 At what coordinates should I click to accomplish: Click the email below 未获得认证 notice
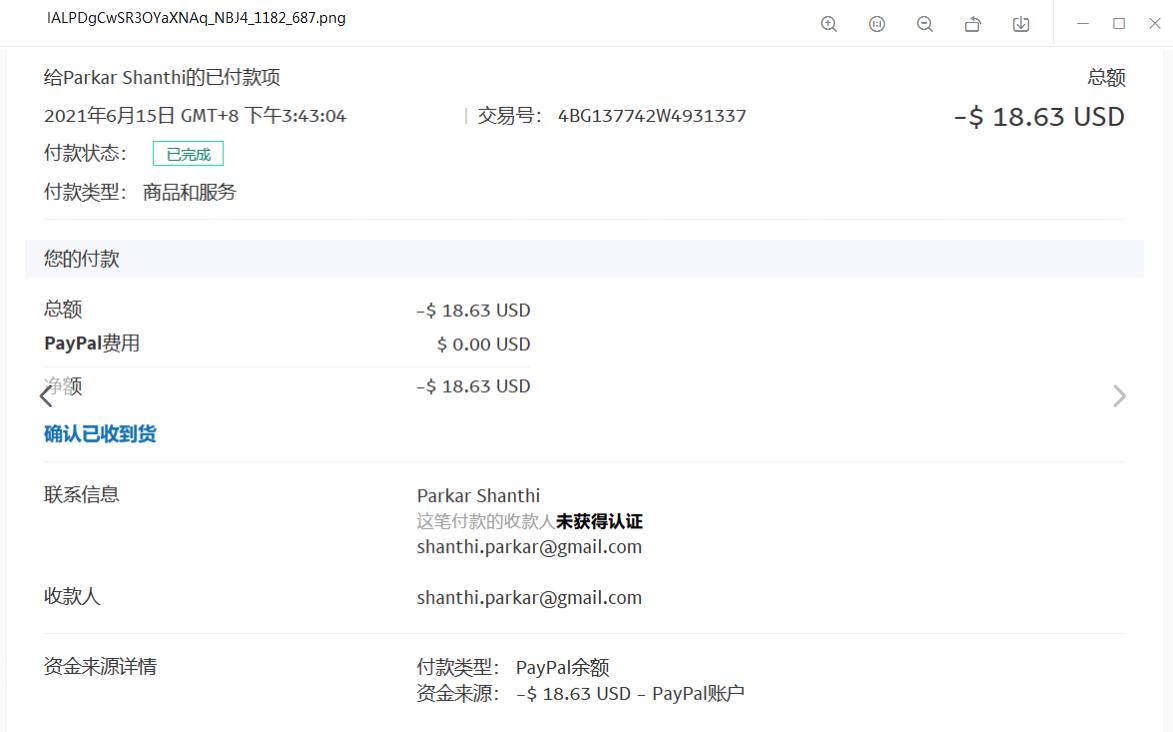coord(529,547)
